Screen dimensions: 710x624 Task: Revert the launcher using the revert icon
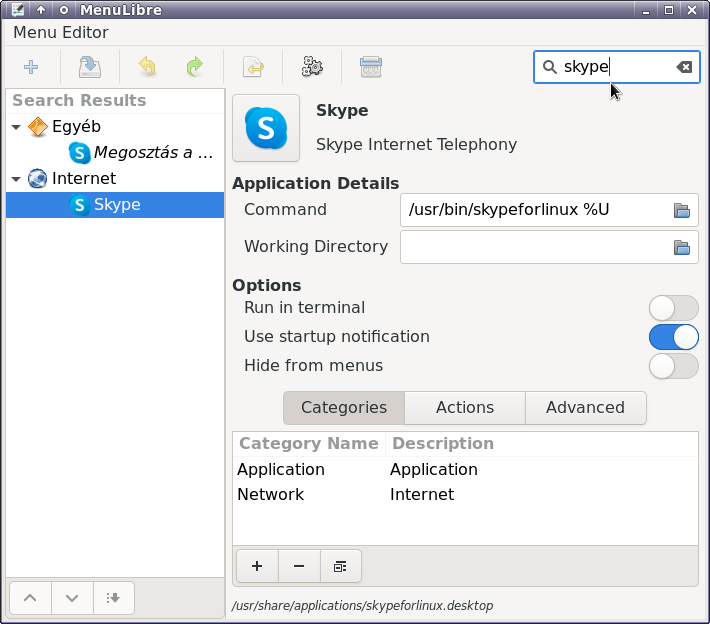pyautogui.click(x=253, y=67)
